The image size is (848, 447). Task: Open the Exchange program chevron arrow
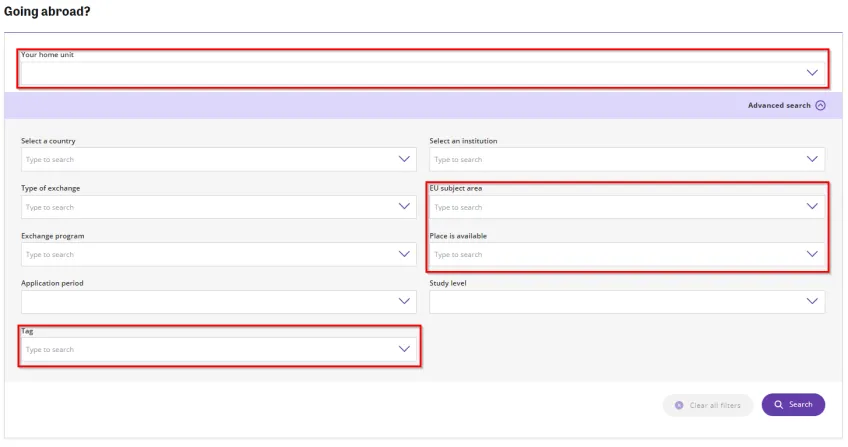tap(404, 254)
